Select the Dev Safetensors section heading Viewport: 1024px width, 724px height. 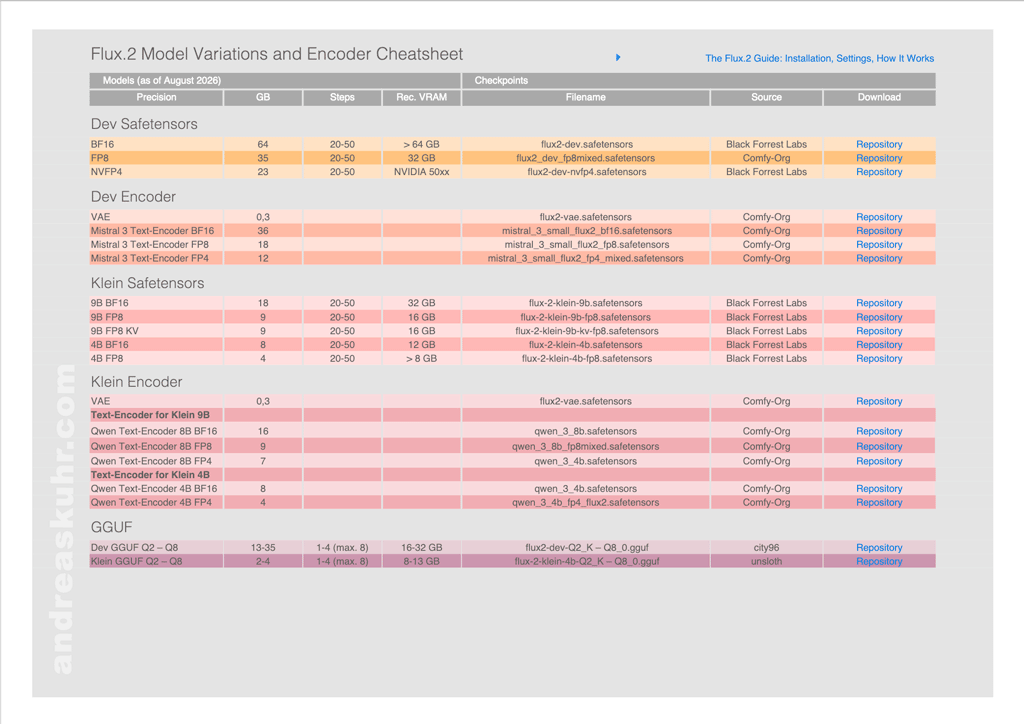[144, 124]
